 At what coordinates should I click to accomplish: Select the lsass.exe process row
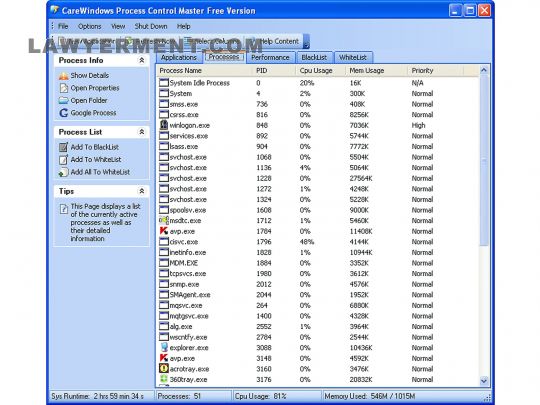(x=318, y=146)
